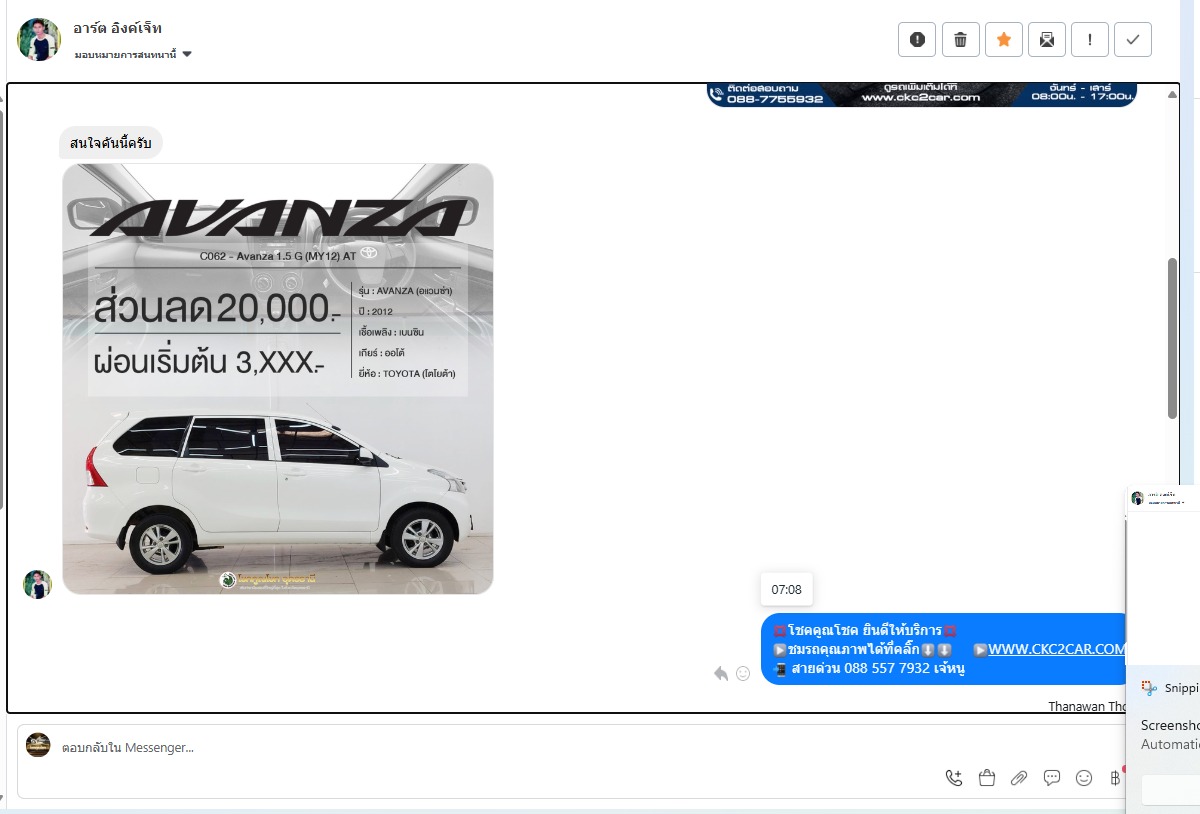This screenshot has width=1200, height=814.
Task: Reply to the blue message using arrow icon
Action: tap(721, 673)
